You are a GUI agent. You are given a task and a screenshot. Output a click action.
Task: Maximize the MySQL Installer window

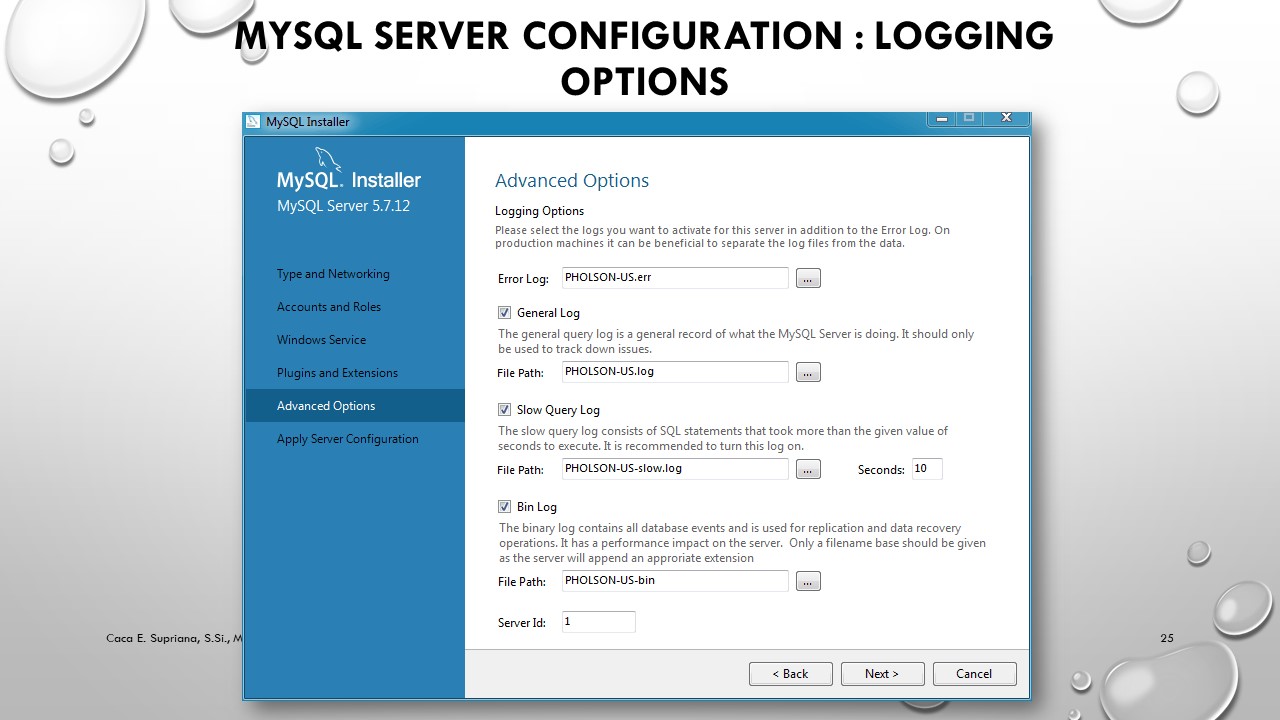click(968, 119)
